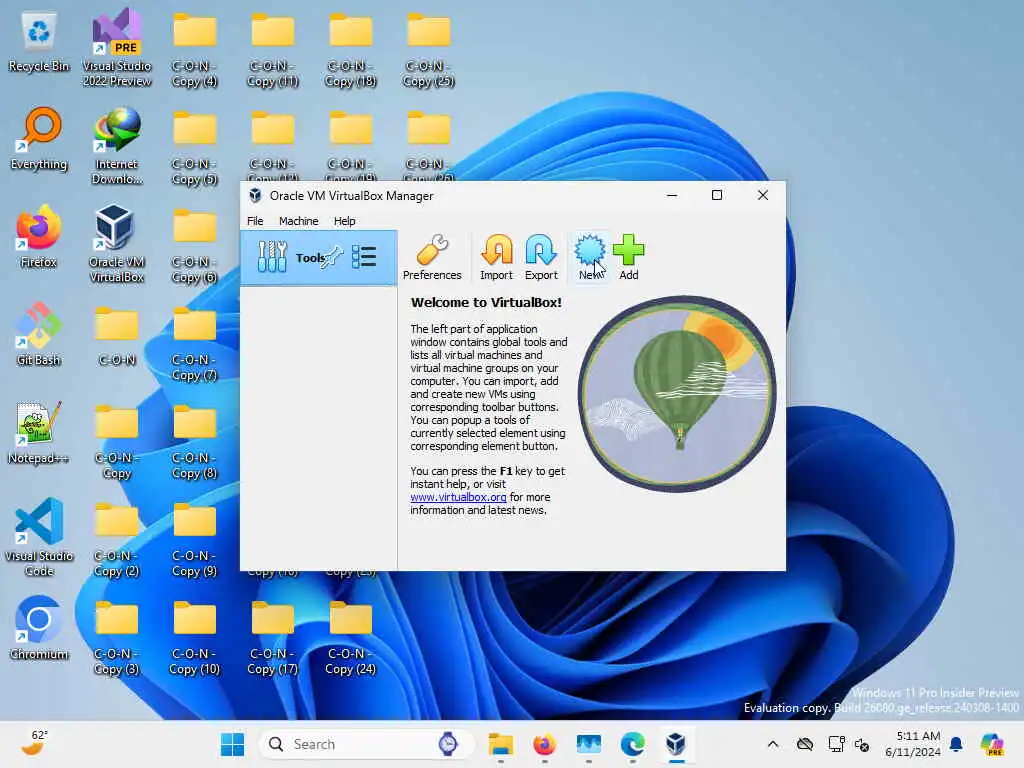This screenshot has width=1024, height=768.
Task: Minimize the VirtualBox Manager window
Action: pyautogui.click(x=671, y=195)
